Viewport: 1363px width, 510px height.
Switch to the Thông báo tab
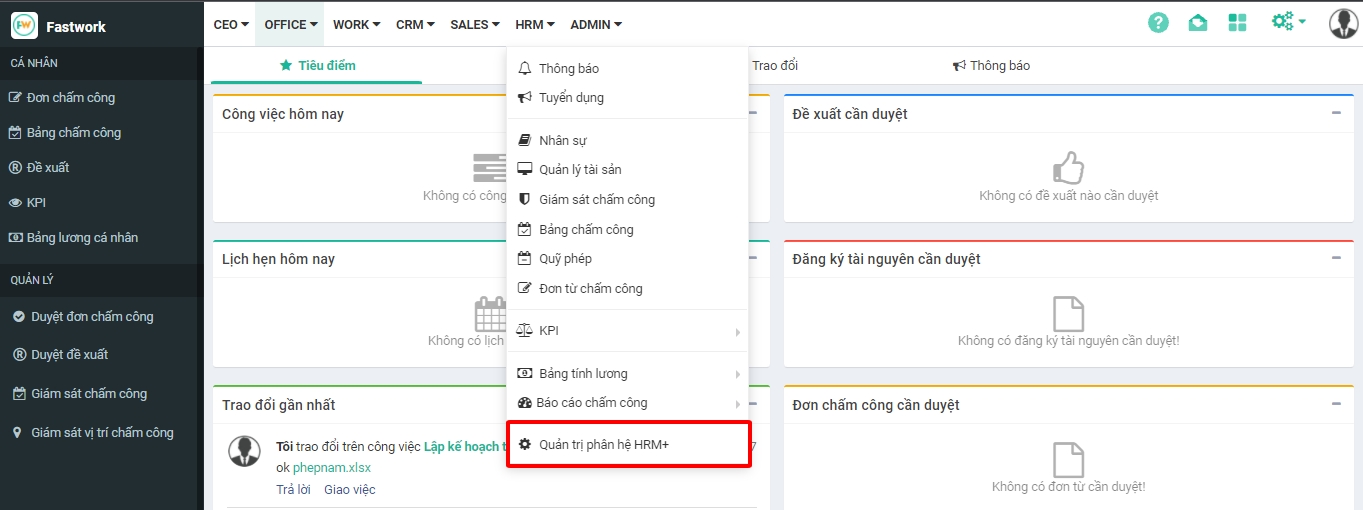point(991,66)
